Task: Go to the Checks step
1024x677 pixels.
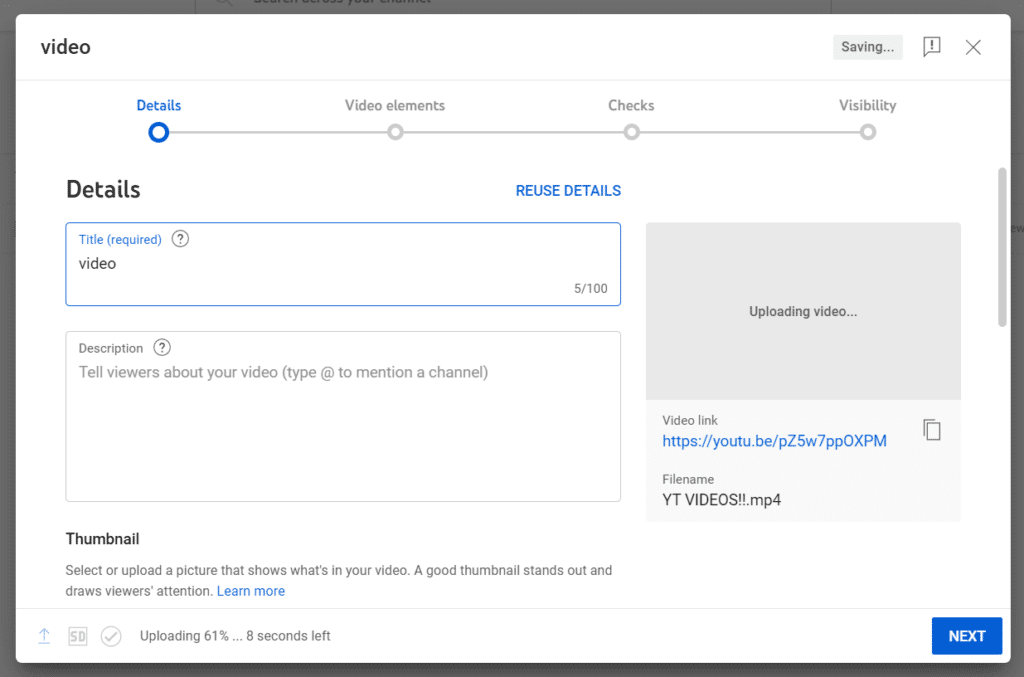Action: click(631, 105)
